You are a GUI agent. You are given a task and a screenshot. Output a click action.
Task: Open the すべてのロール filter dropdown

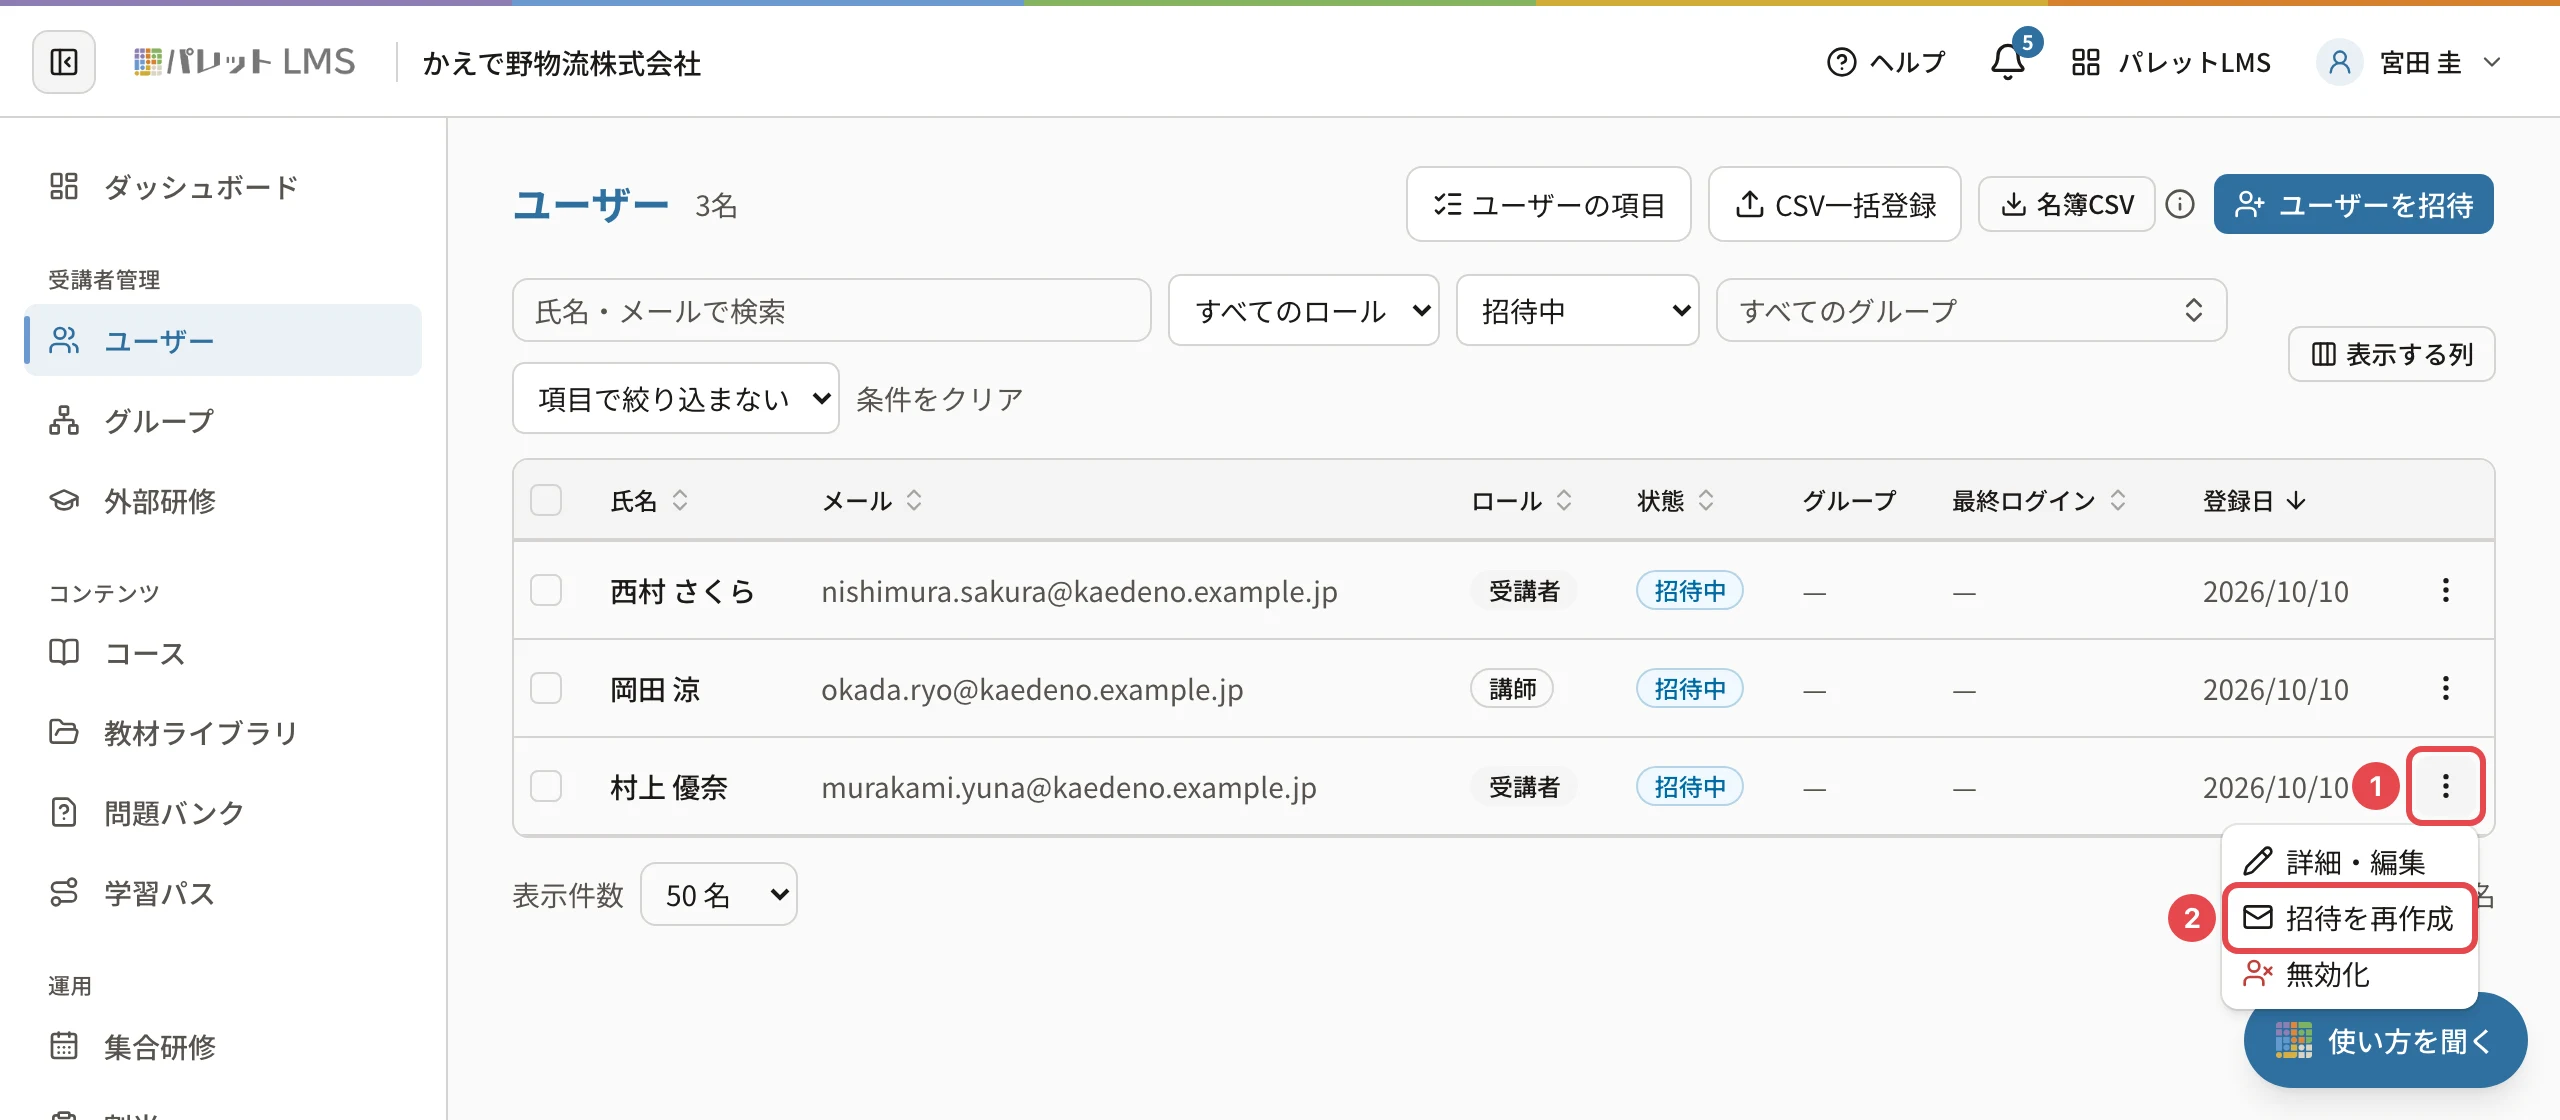[x=1303, y=311]
